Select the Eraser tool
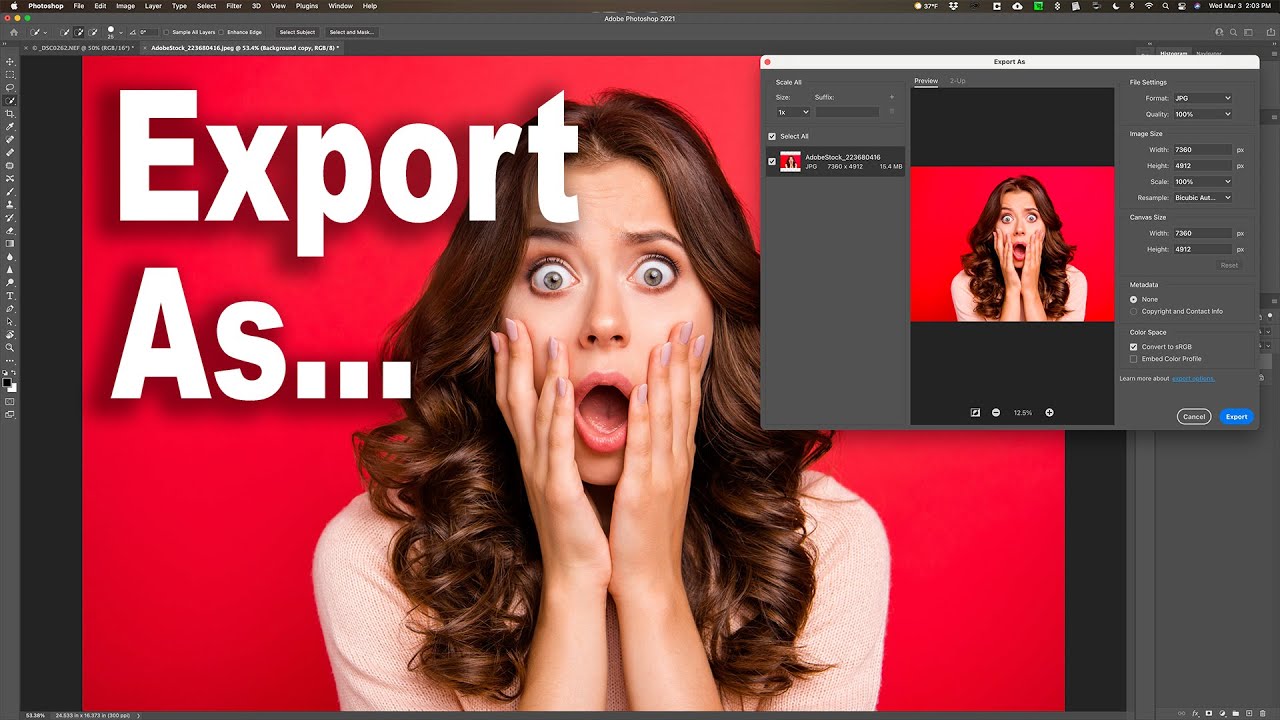1280x720 pixels. coord(11,230)
